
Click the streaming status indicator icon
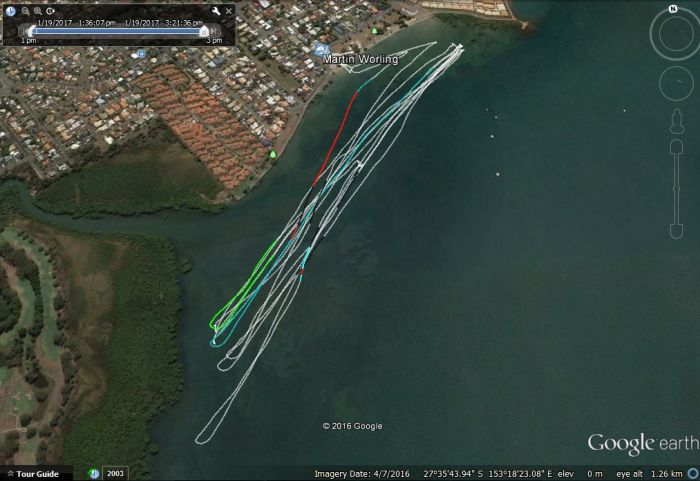click(692, 473)
